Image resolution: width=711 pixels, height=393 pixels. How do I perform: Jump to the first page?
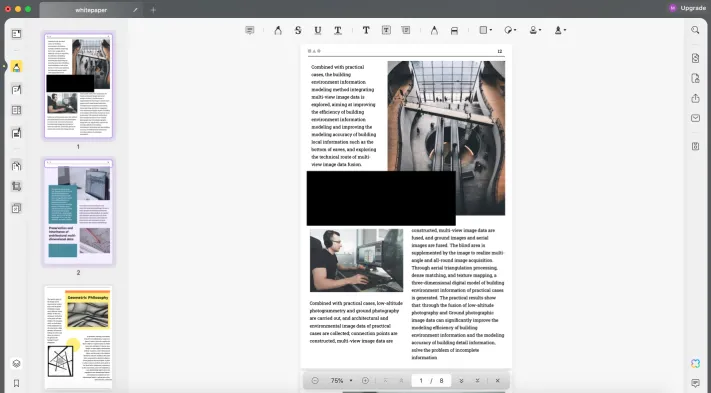point(385,381)
